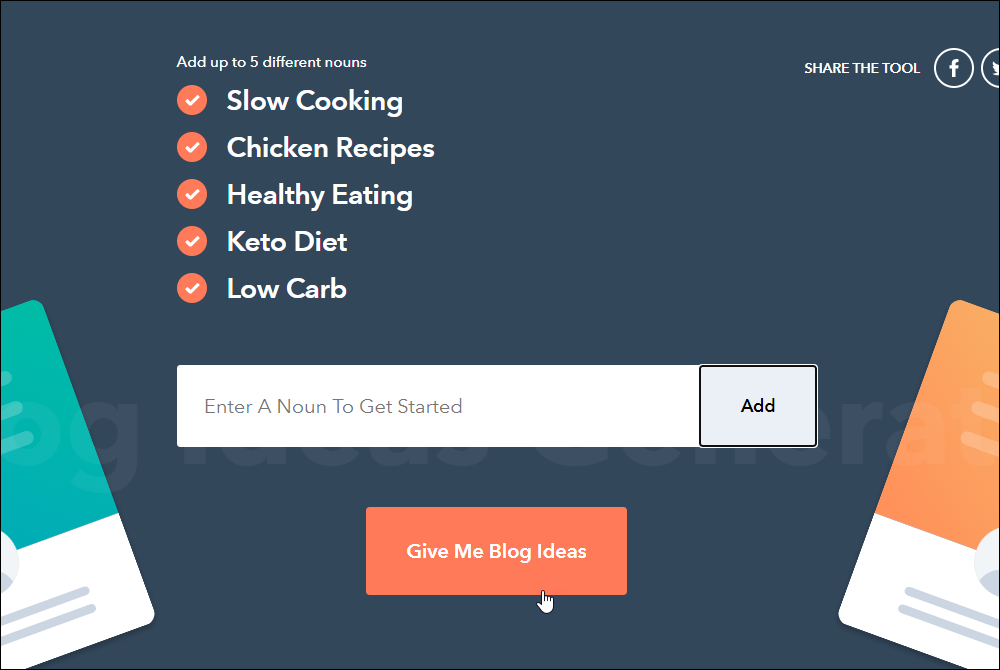1000x670 pixels.
Task: Select the Low Carb noun text
Action: 286,289
